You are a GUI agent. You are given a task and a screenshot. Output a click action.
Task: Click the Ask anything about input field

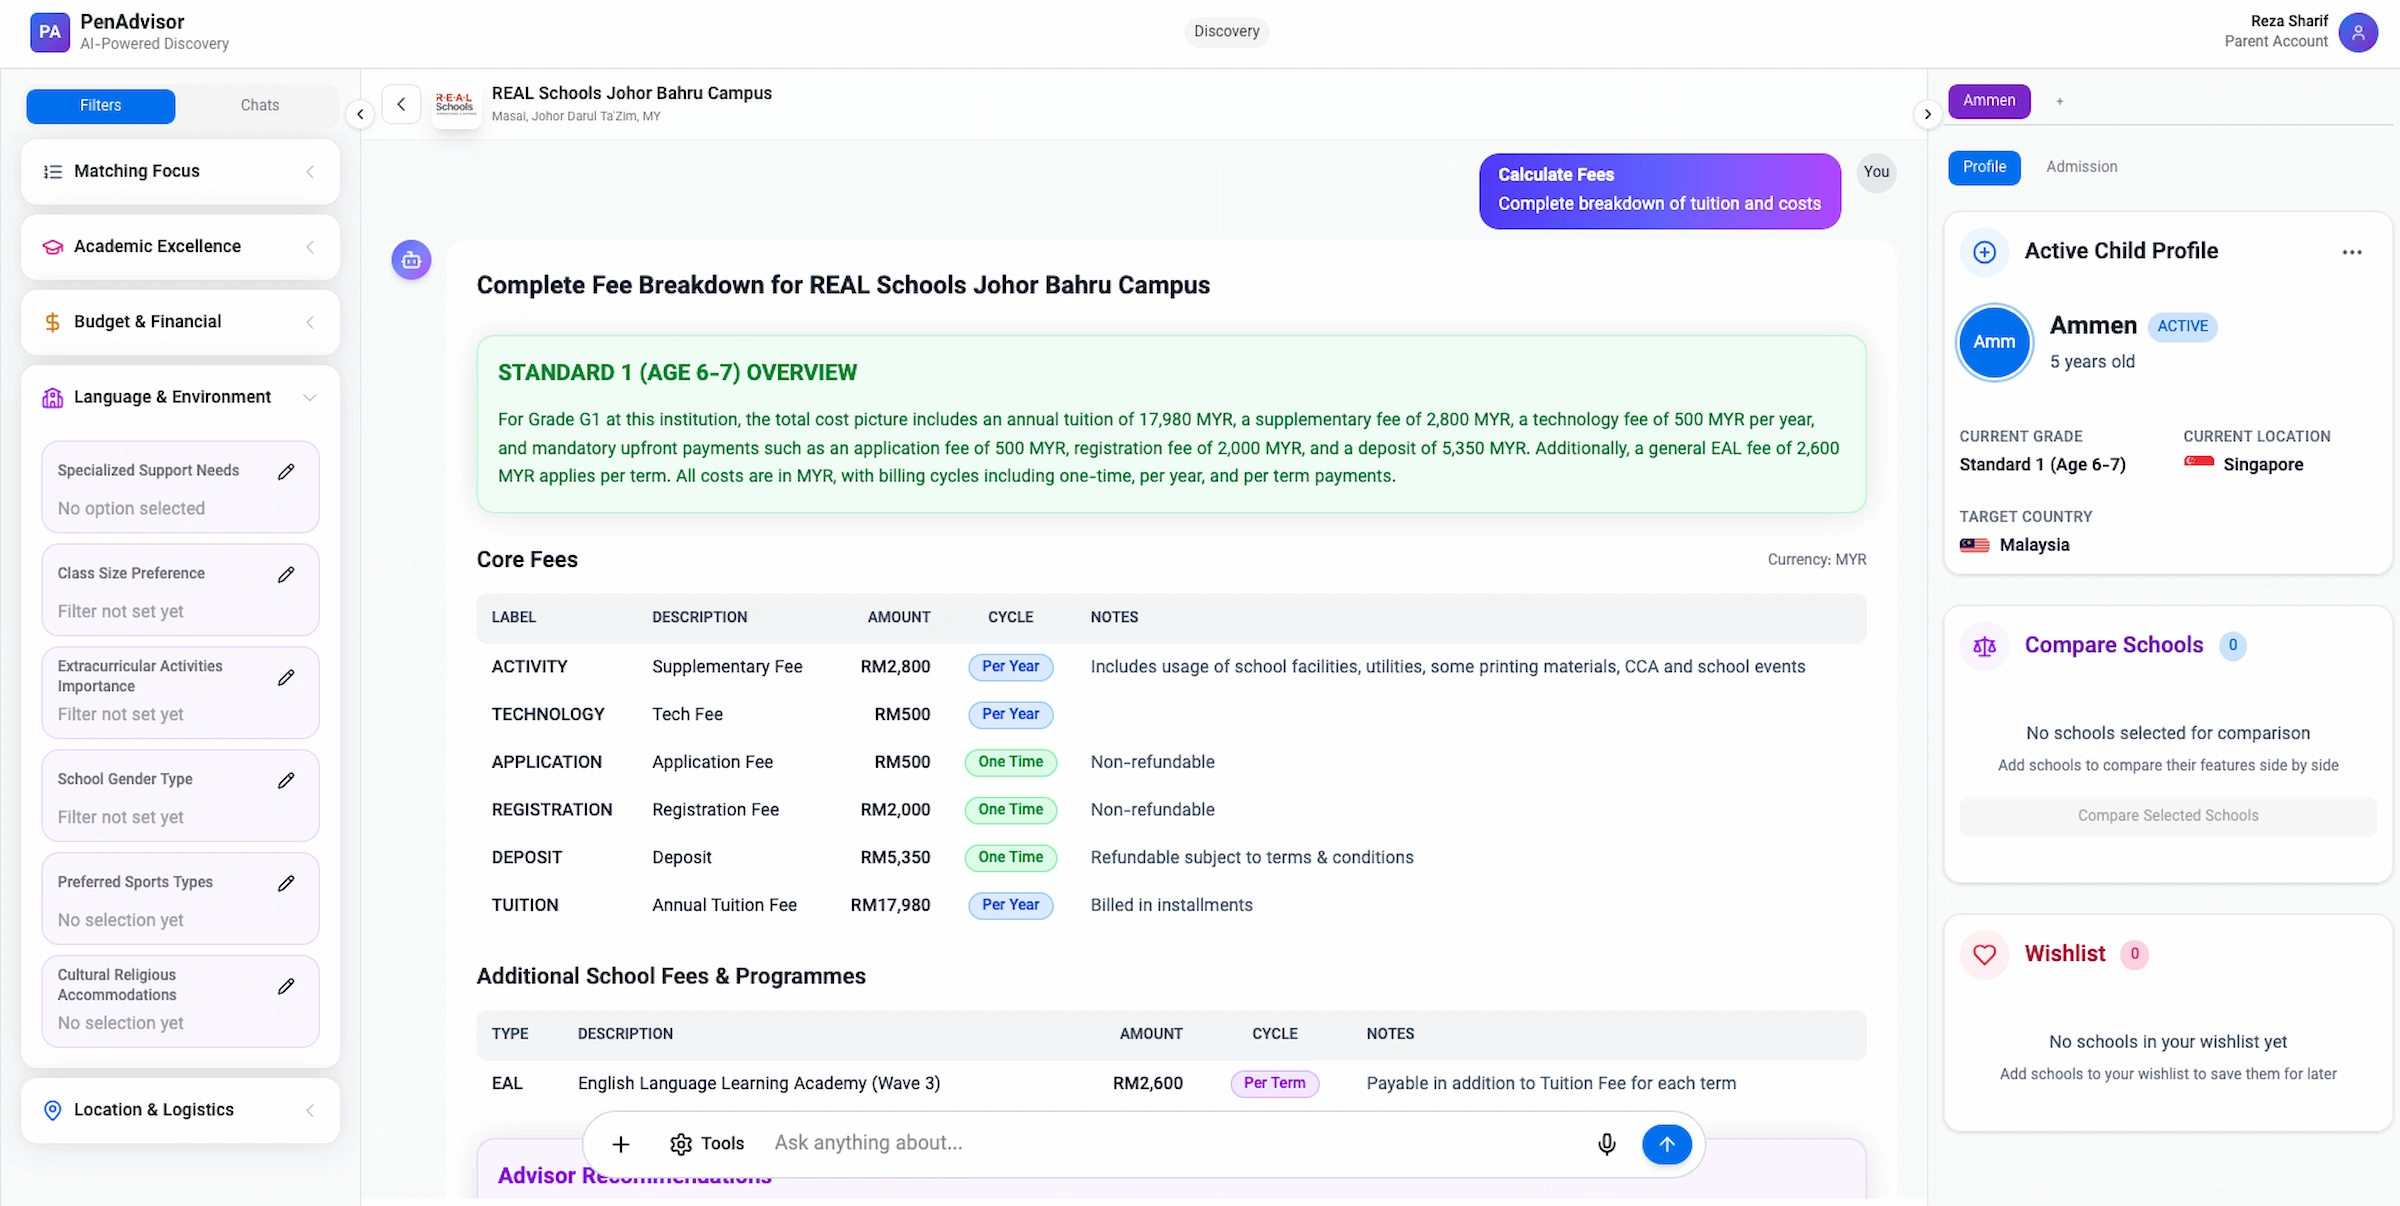point(1170,1143)
